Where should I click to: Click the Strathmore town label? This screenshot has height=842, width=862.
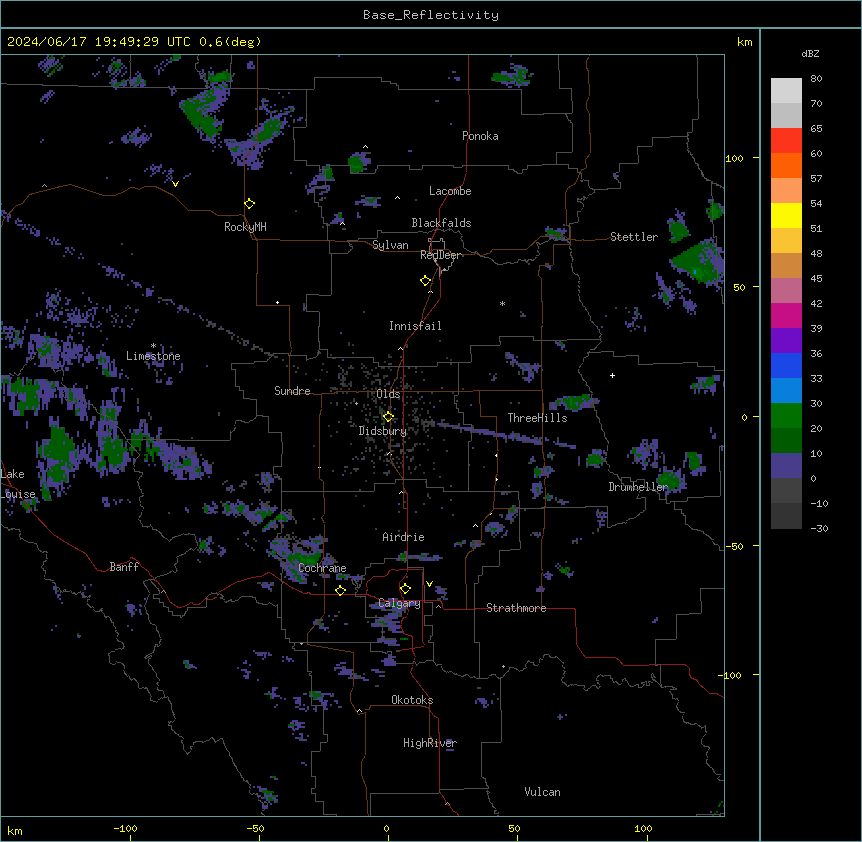point(516,608)
